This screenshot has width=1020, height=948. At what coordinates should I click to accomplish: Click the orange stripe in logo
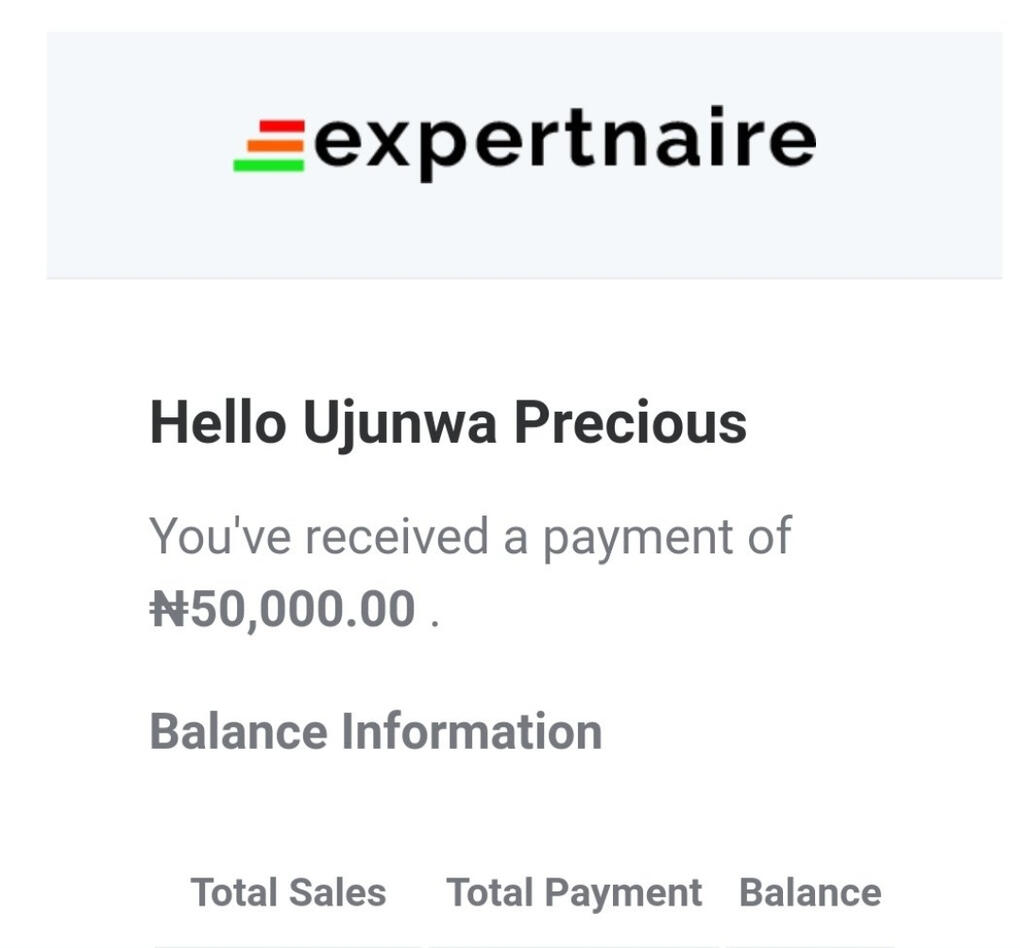(274, 146)
